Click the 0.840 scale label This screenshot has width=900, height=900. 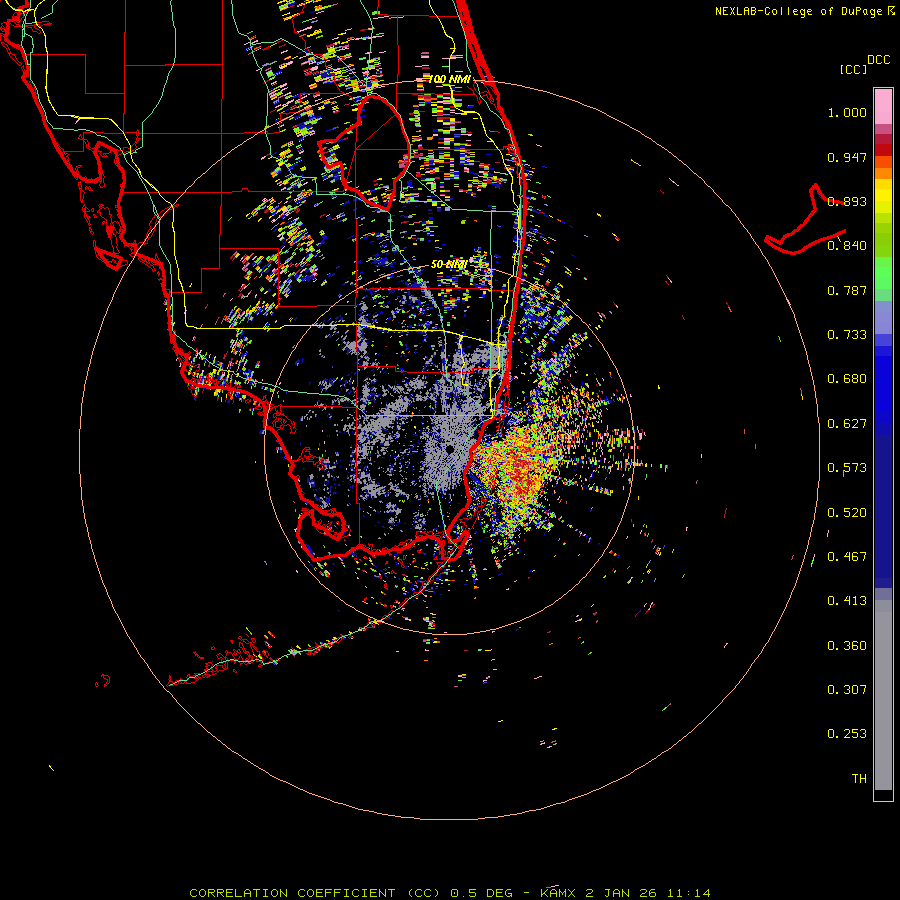coord(847,246)
